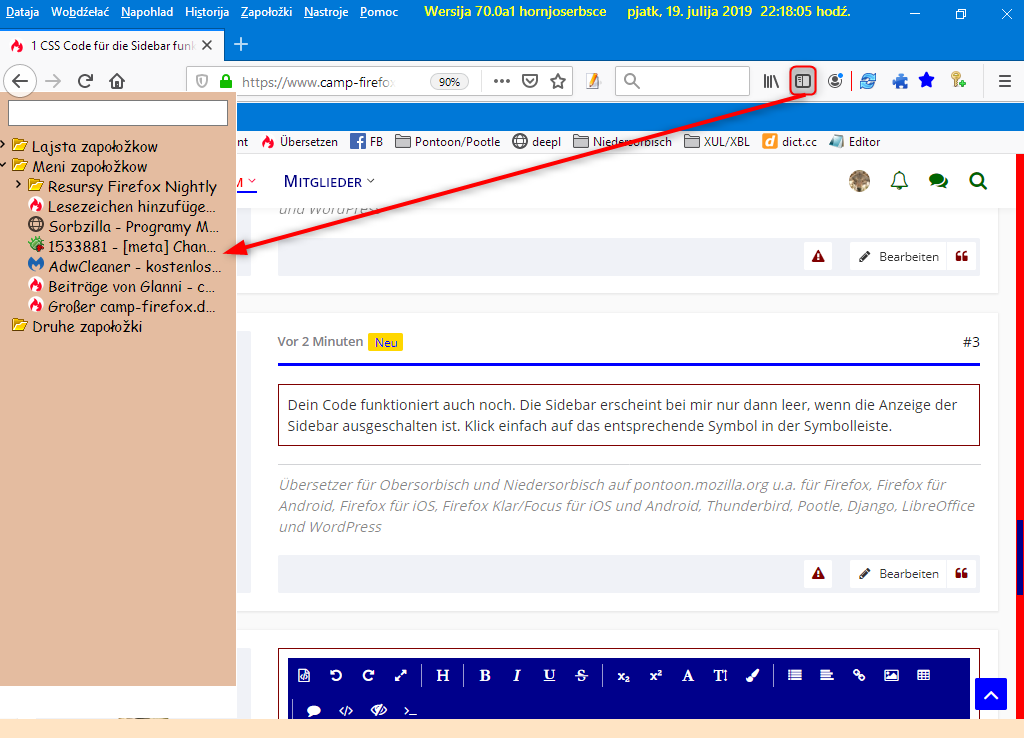The image size is (1024, 738).
Task: Maximize the editor with the expand arrows
Action: [x=401, y=675]
